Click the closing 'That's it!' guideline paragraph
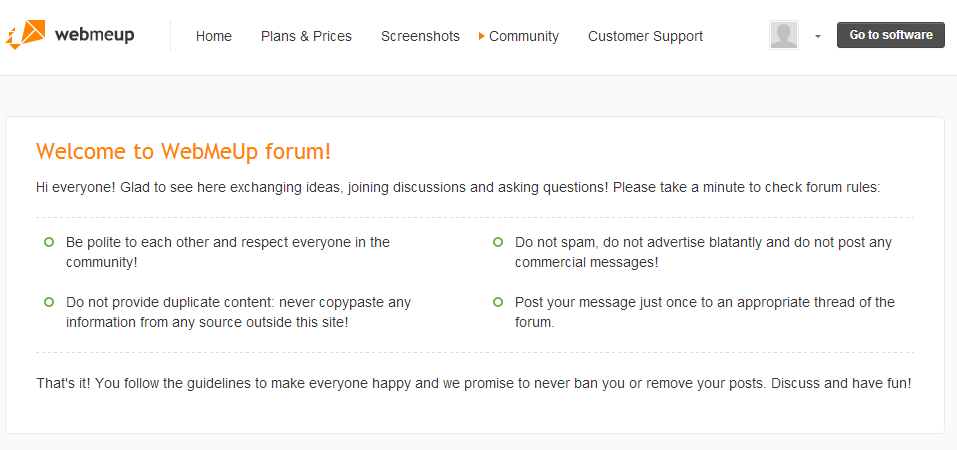Screen dimensions: 957x450 click(x=474, y=384)
